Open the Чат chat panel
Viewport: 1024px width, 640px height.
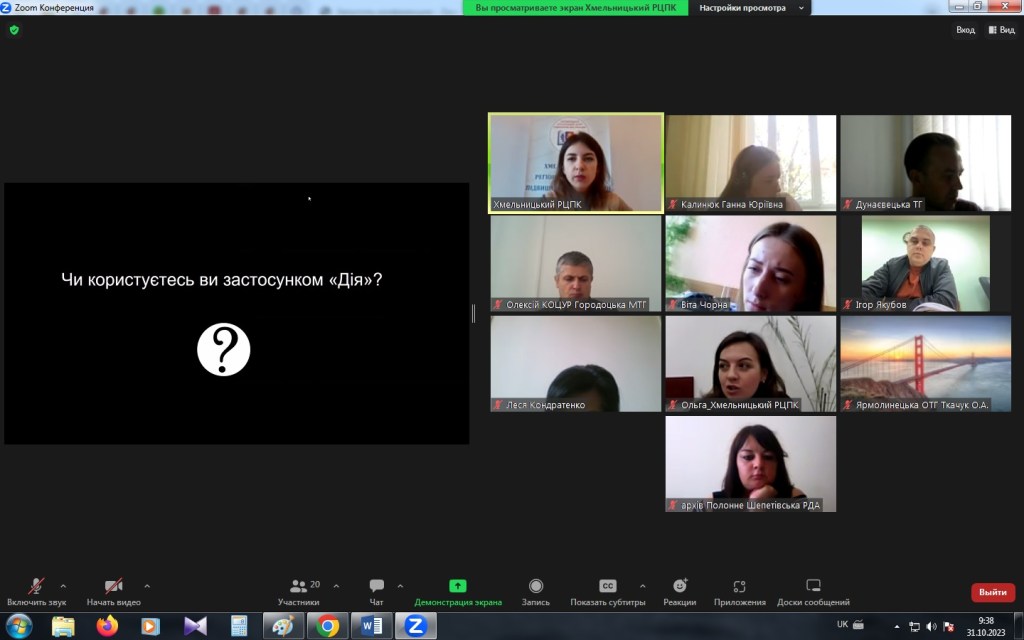376,591
